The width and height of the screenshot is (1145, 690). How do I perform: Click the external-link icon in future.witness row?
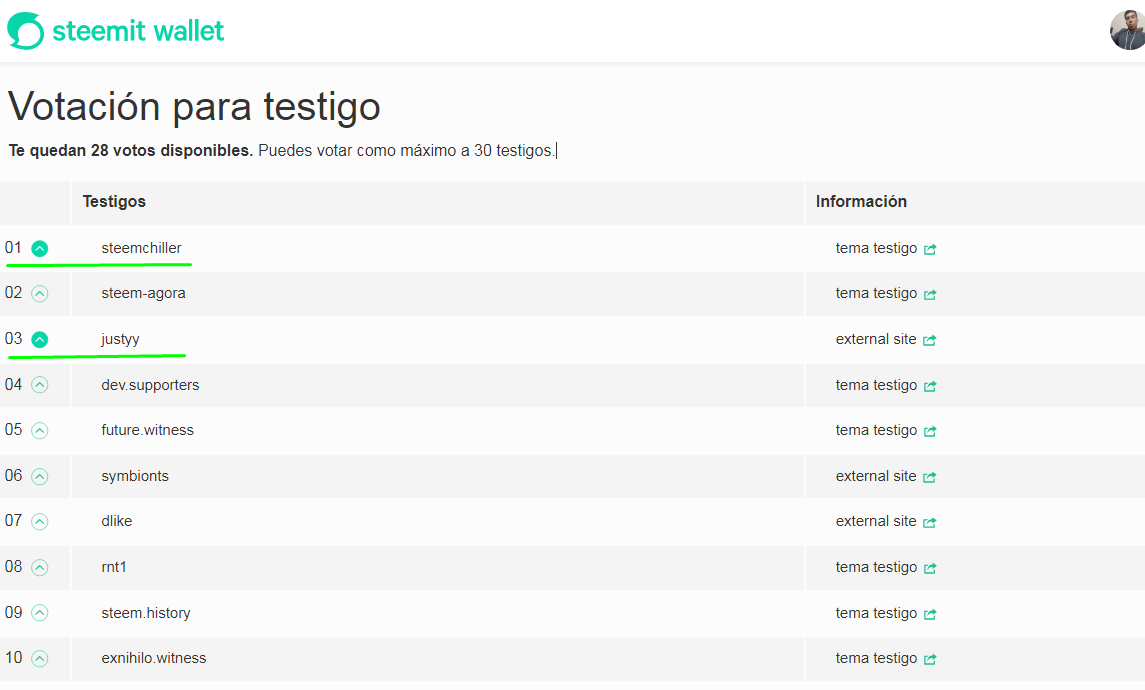coord(930,432)
